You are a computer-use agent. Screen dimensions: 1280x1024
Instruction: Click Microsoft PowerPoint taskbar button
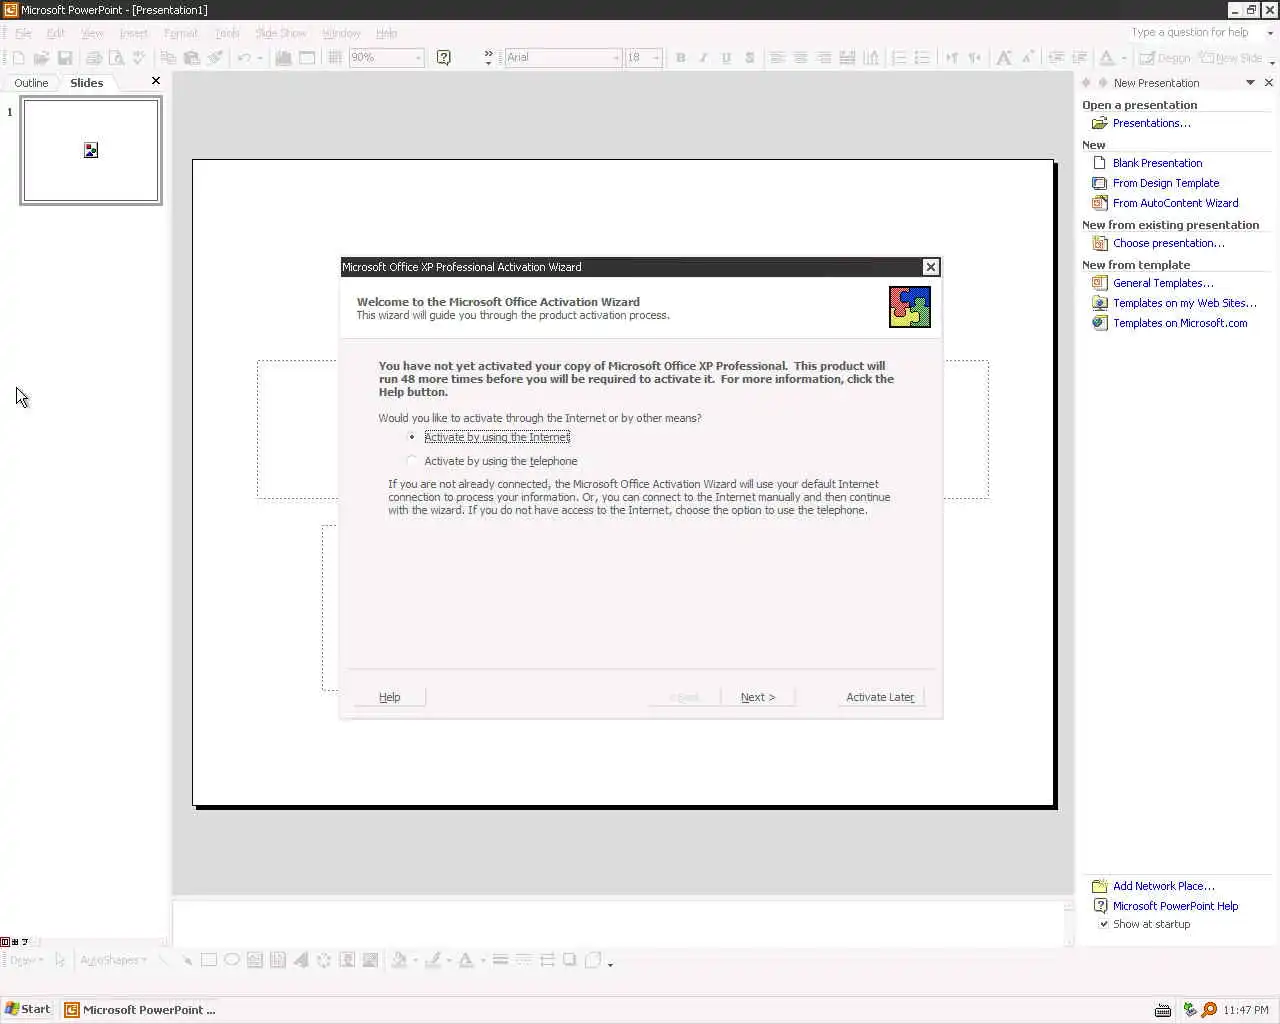[x=141, y=1010]
